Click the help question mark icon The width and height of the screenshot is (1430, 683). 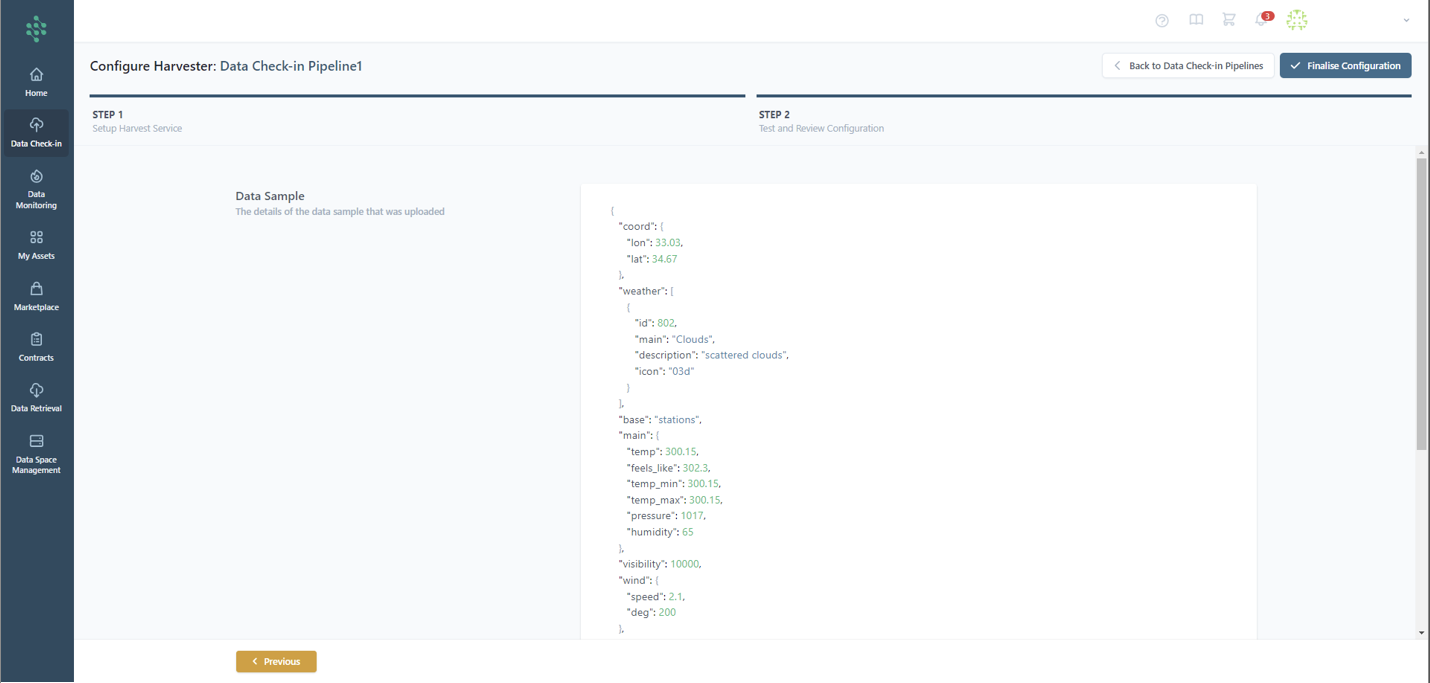coord(1162,20)
